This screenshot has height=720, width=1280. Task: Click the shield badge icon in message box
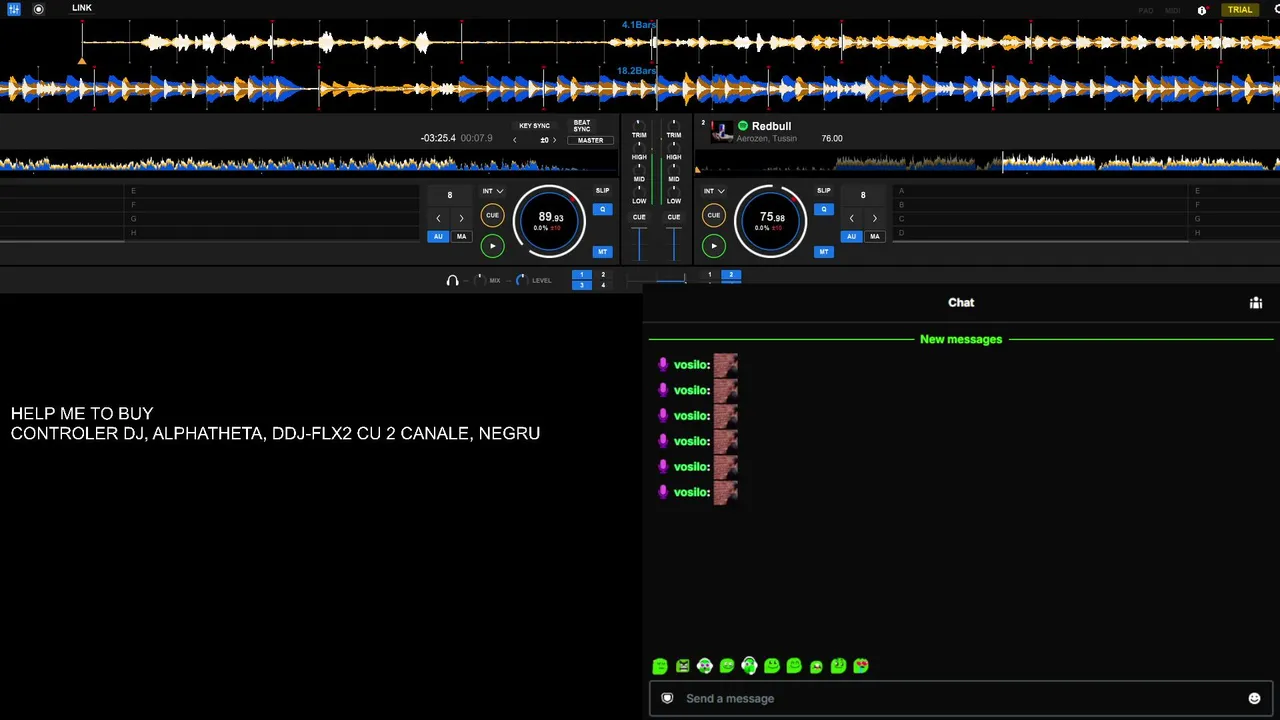point(667,698)
